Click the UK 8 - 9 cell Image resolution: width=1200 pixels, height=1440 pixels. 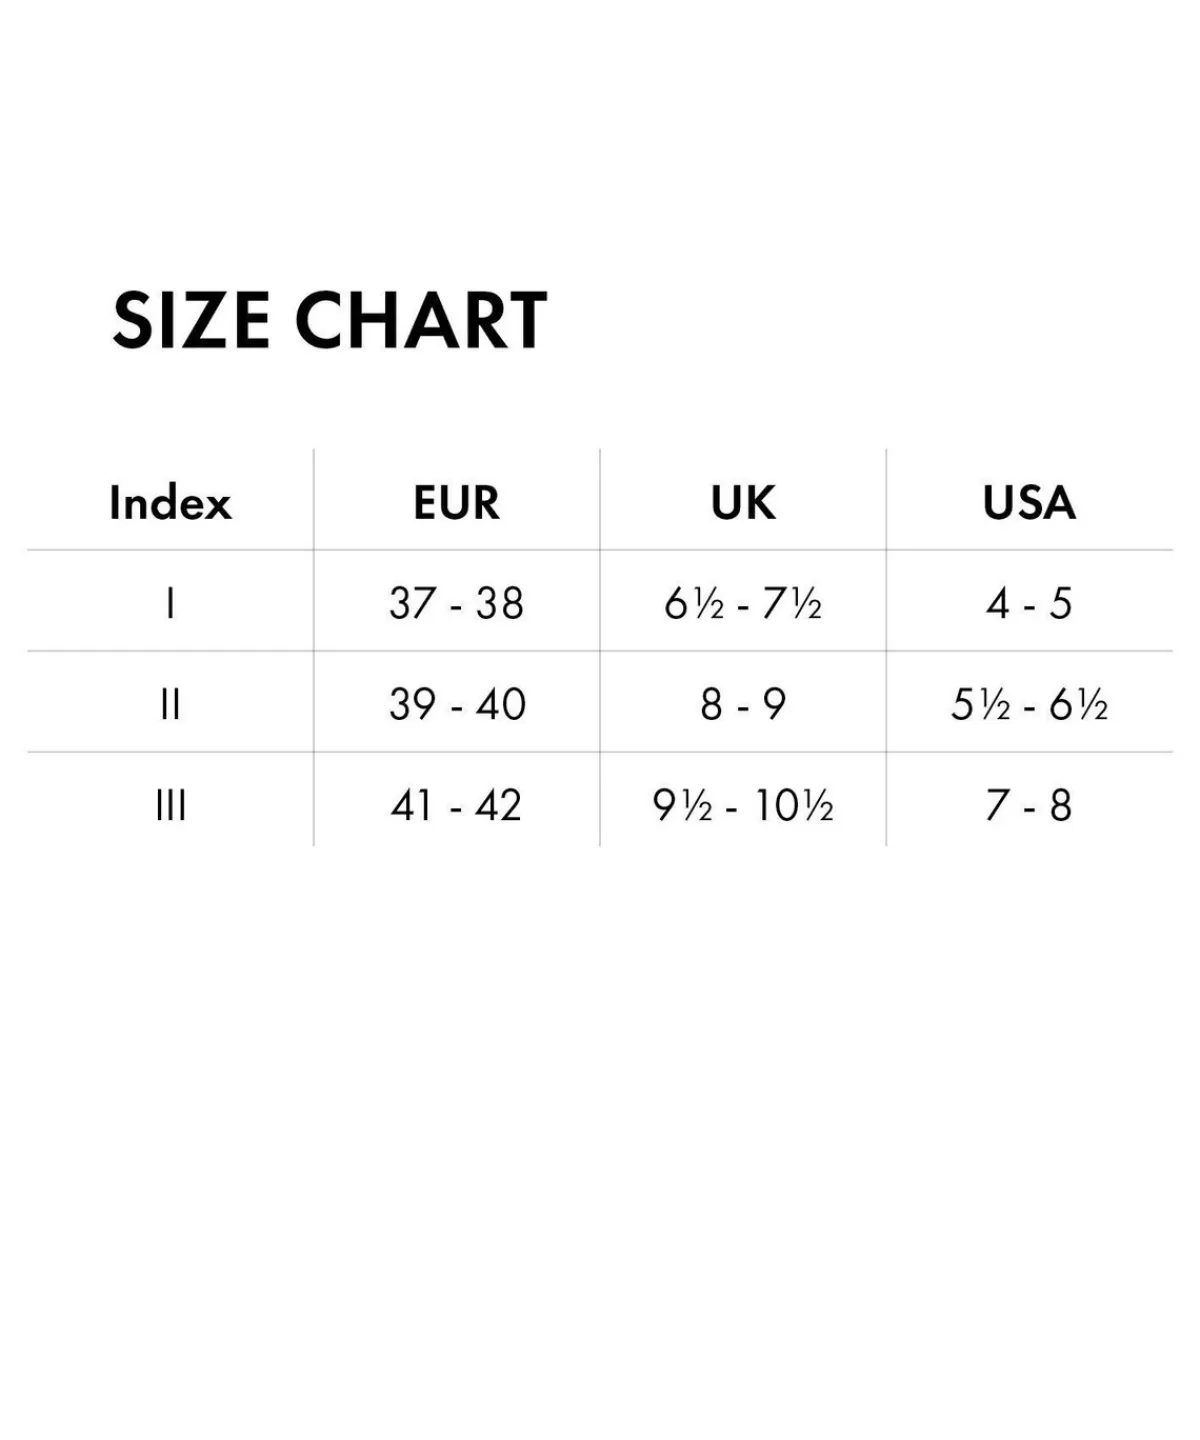743,705
